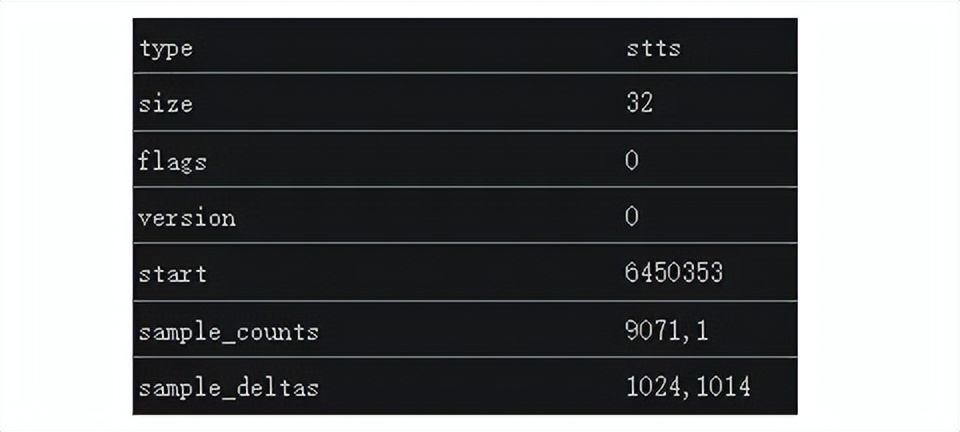This screenshot has height=432, width=960.
Task: Click the 'flags' property label
Action: click(x=172, y=160)
